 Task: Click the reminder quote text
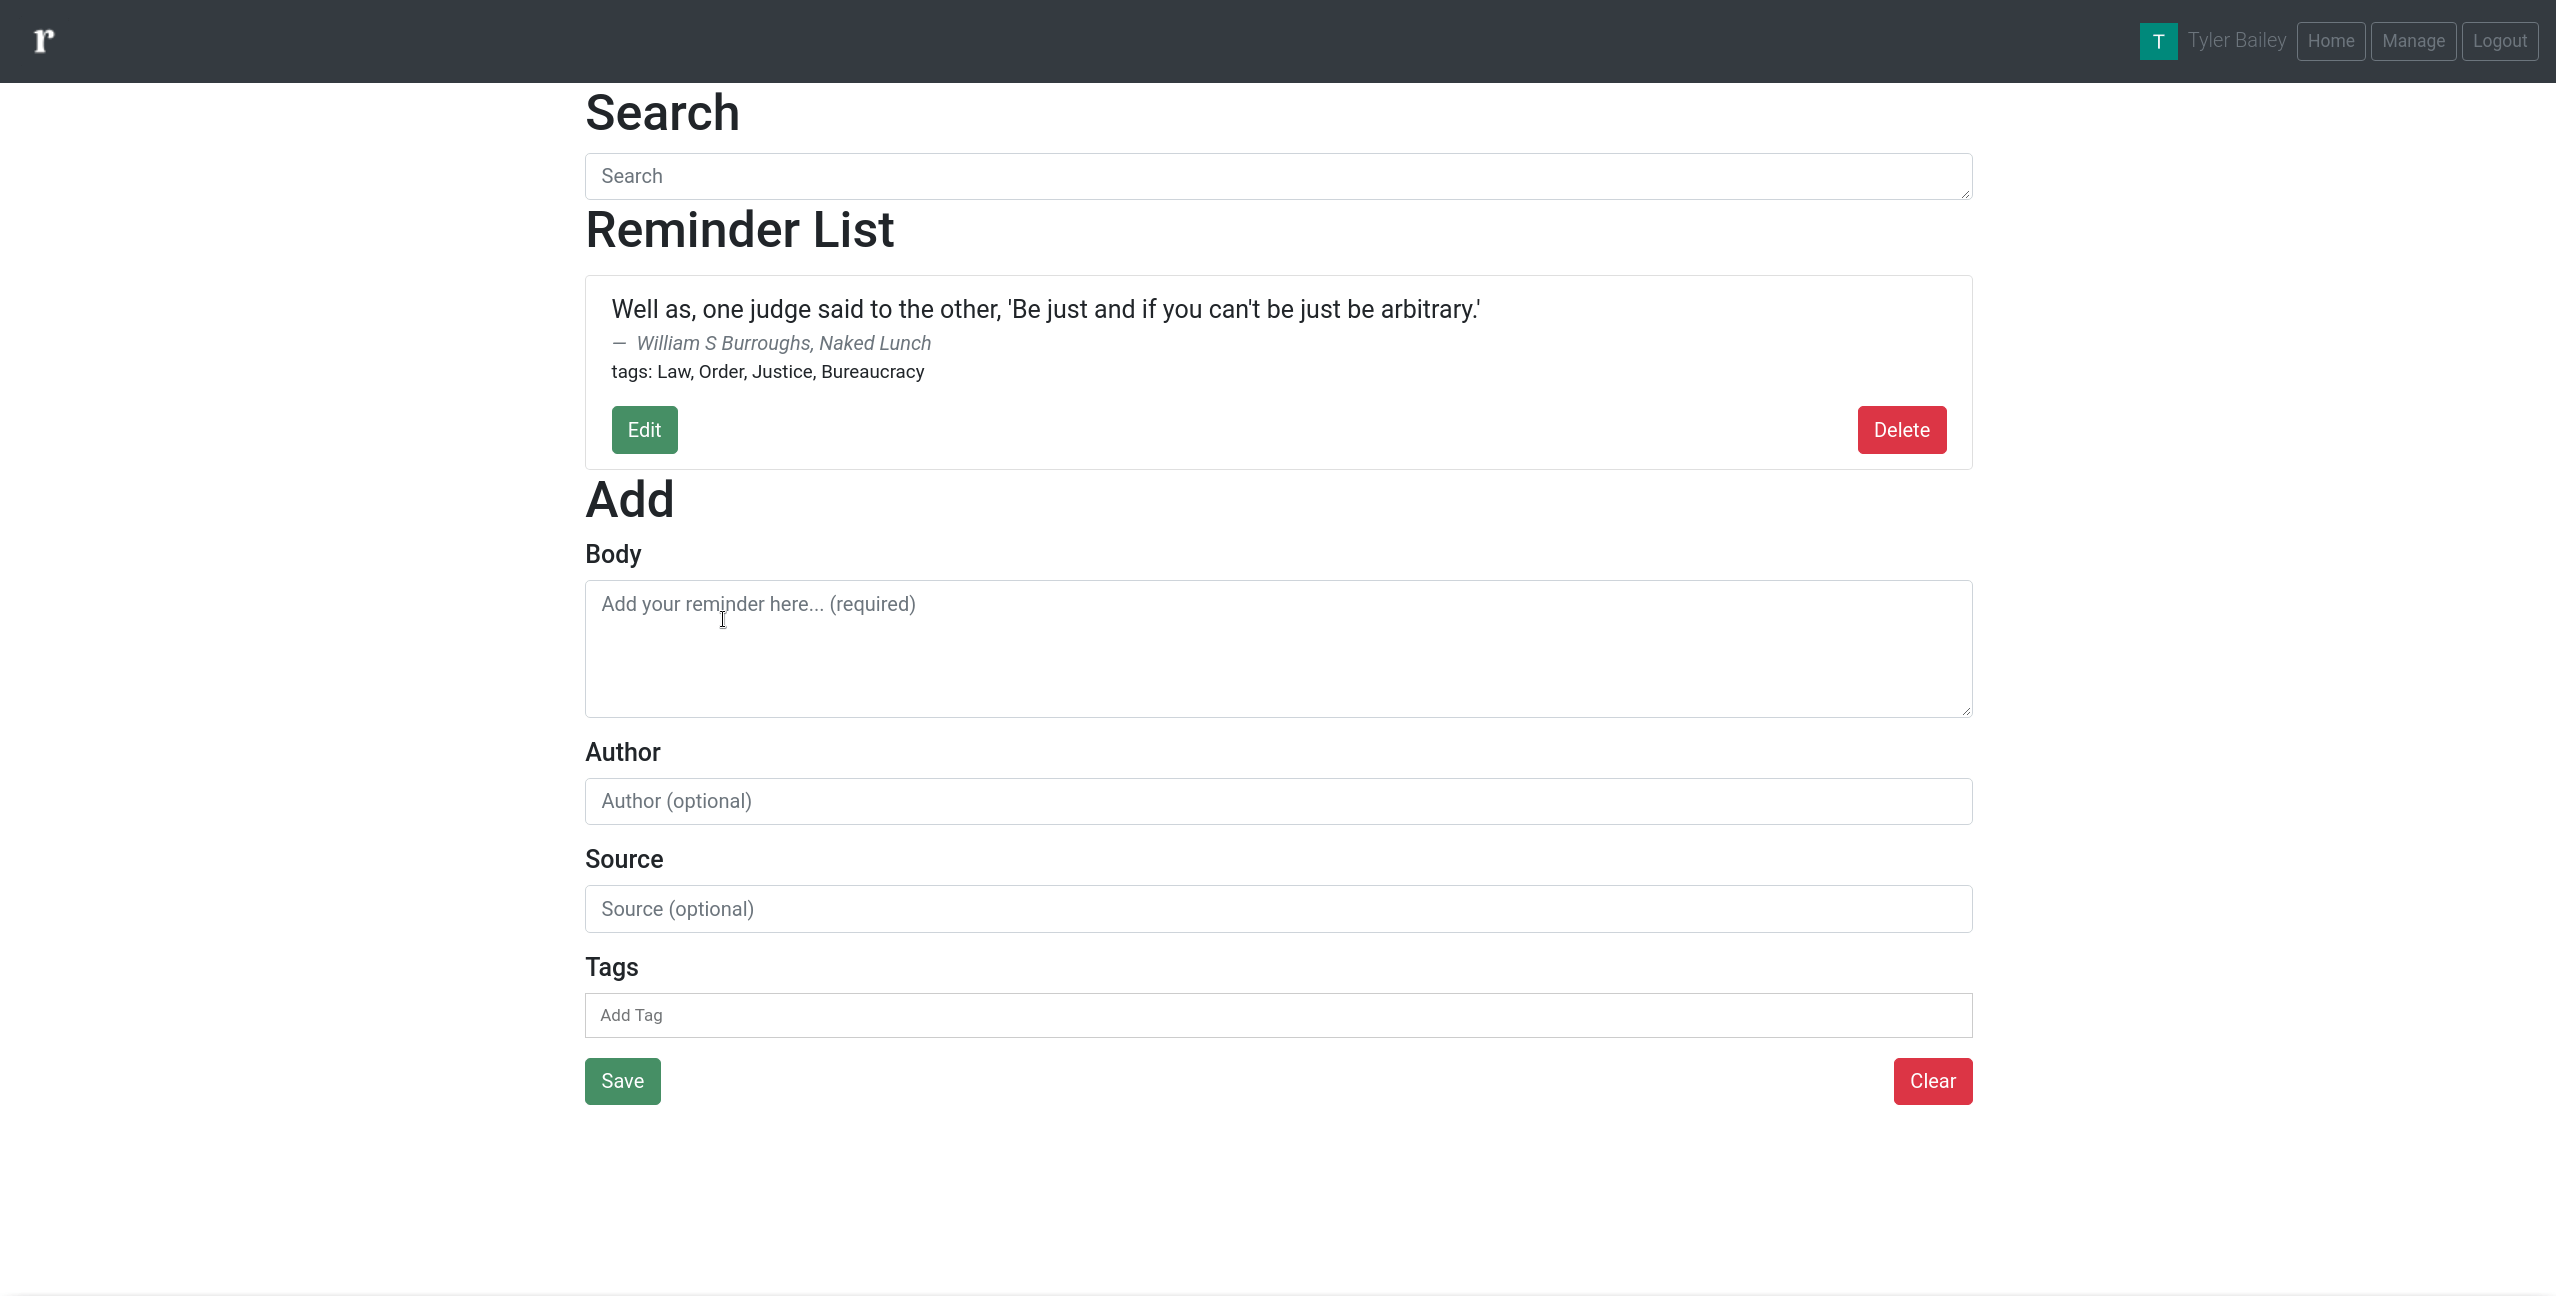point(1045,310)
